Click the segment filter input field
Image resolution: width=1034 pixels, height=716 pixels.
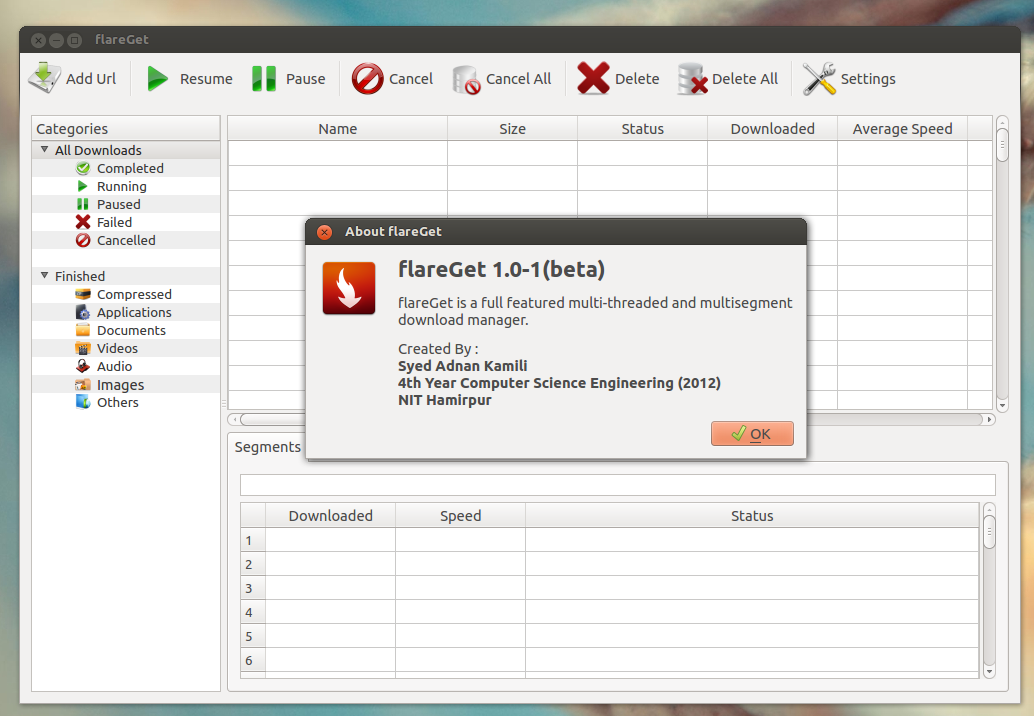(617, 484)
